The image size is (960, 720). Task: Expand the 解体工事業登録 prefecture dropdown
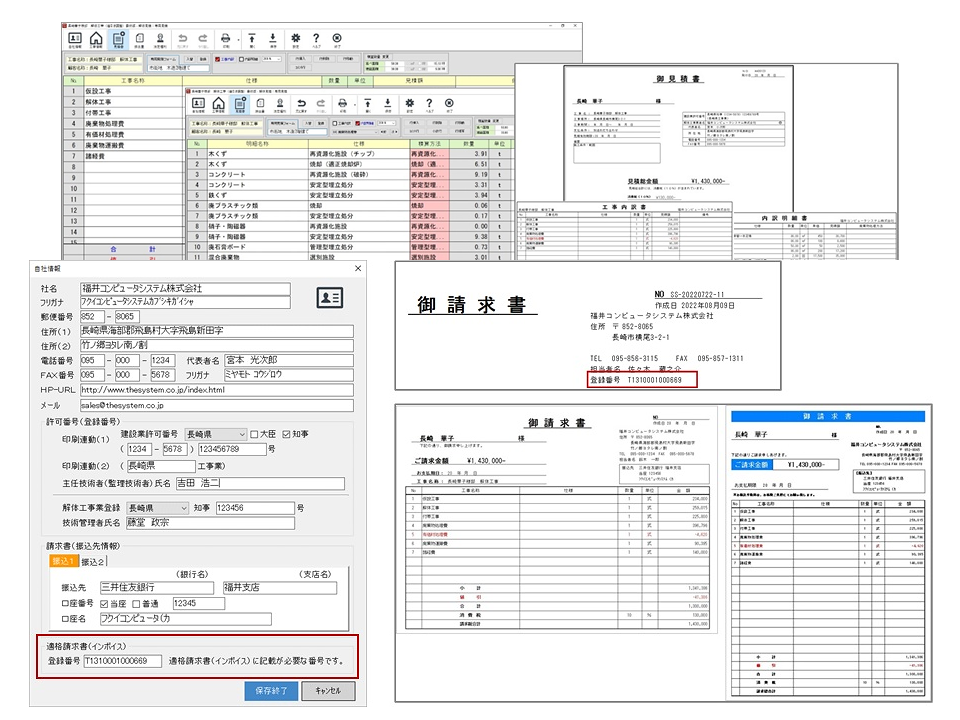[x=157, y=508]
